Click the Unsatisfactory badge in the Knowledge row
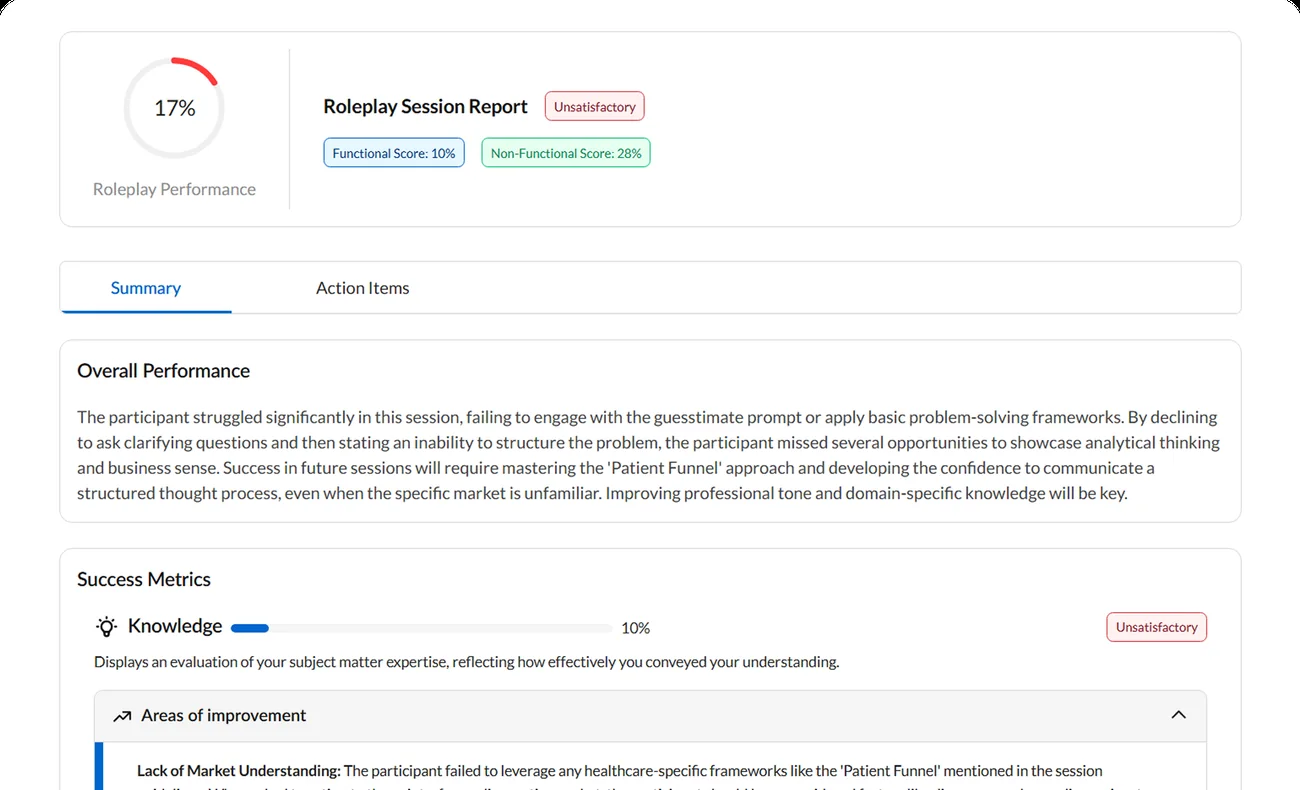1300x790 pixels. coord(1157,627)
